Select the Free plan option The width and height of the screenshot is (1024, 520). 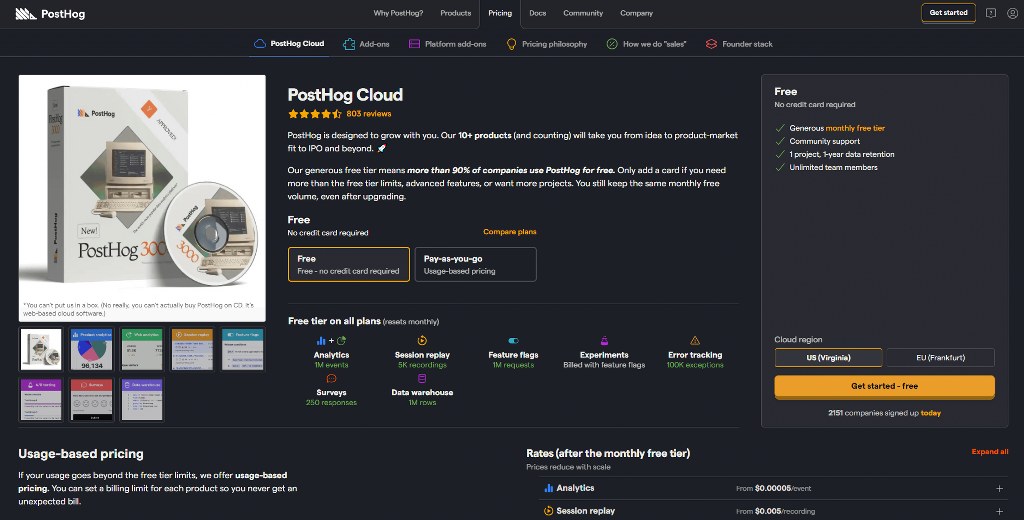tap(349, 265)
